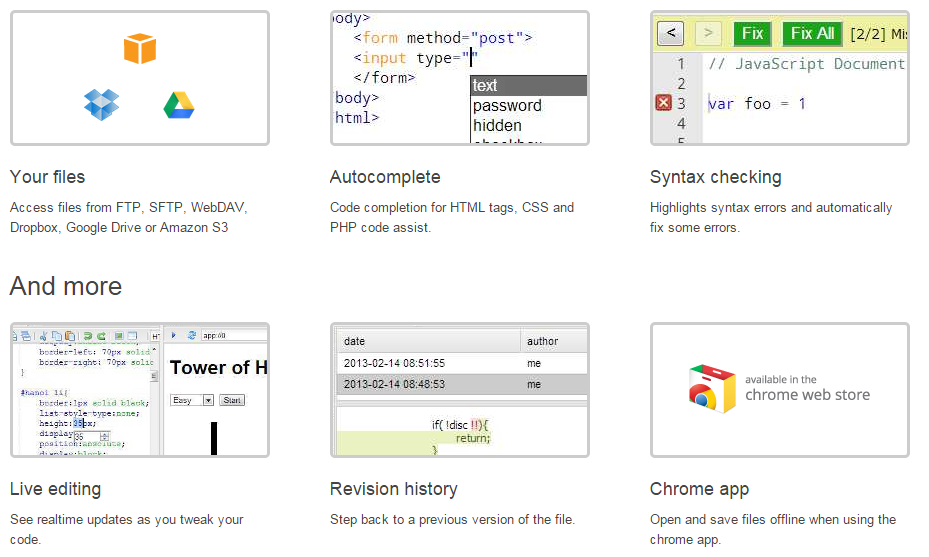Click the green redo arrow icon
Viewport: 929px width, 557px height.
point(101,336)
